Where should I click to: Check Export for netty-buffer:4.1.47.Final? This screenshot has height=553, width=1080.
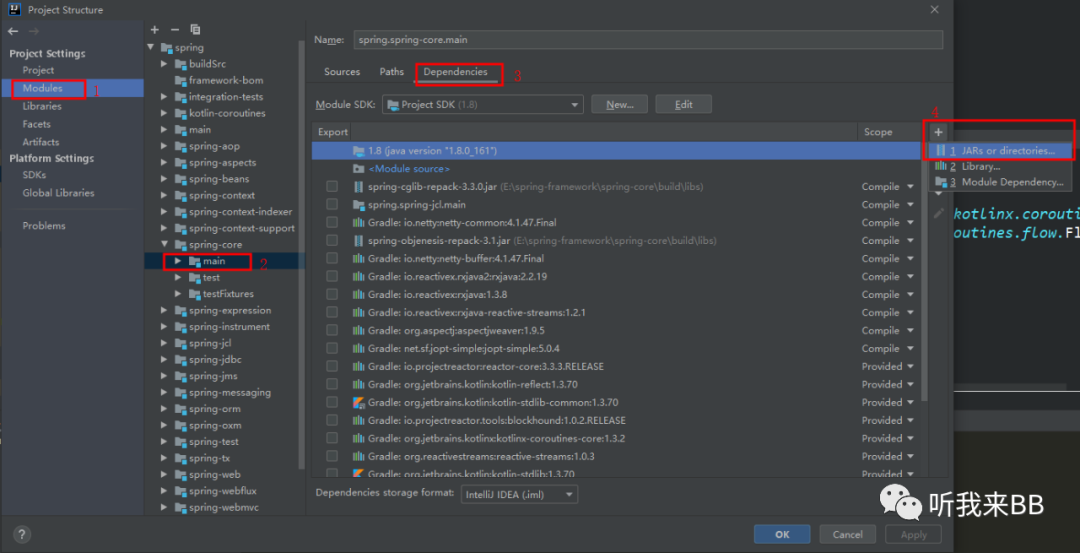[332, 258]
